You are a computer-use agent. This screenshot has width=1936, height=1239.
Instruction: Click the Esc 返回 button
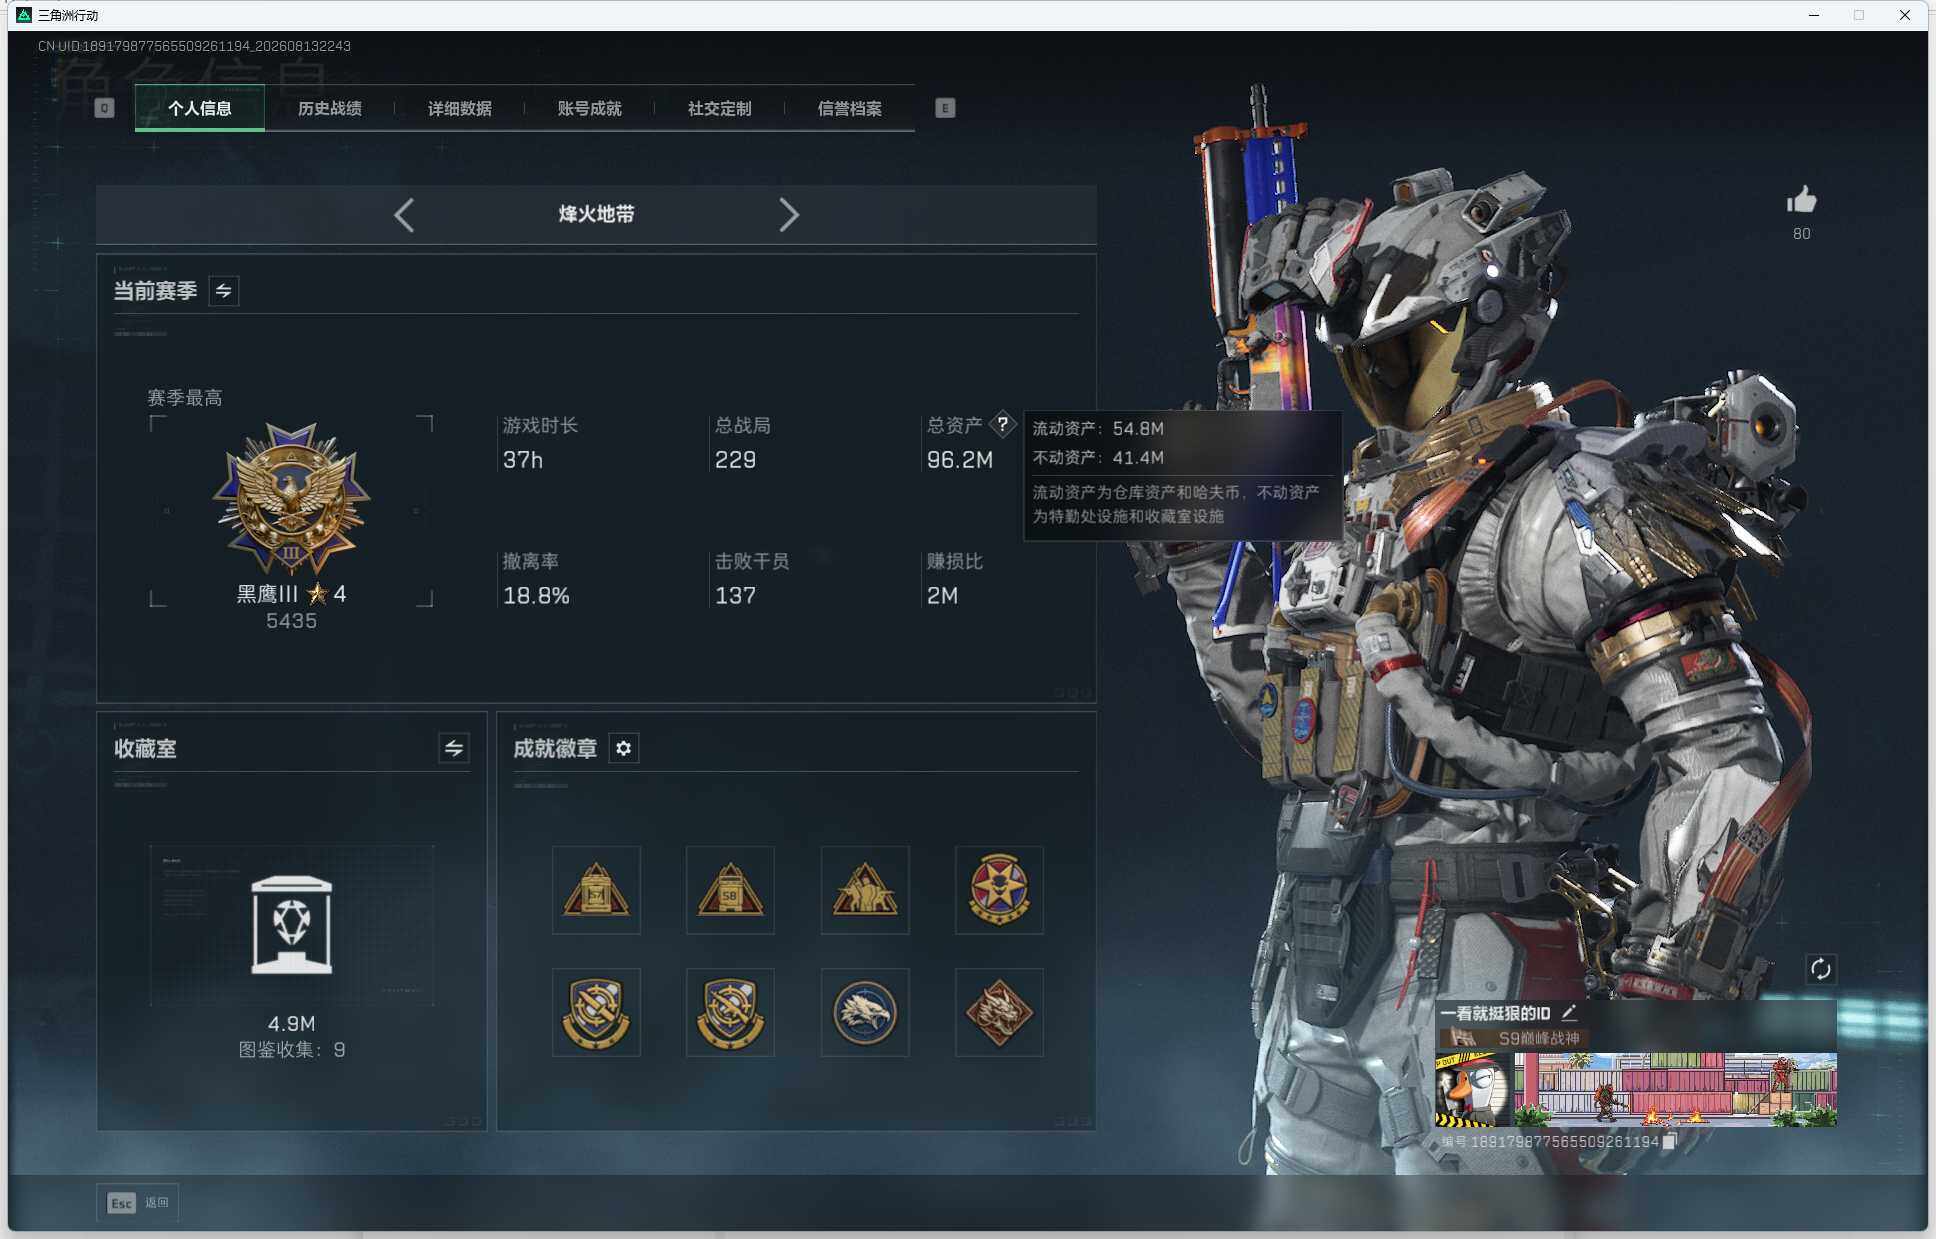(138, 1202)
